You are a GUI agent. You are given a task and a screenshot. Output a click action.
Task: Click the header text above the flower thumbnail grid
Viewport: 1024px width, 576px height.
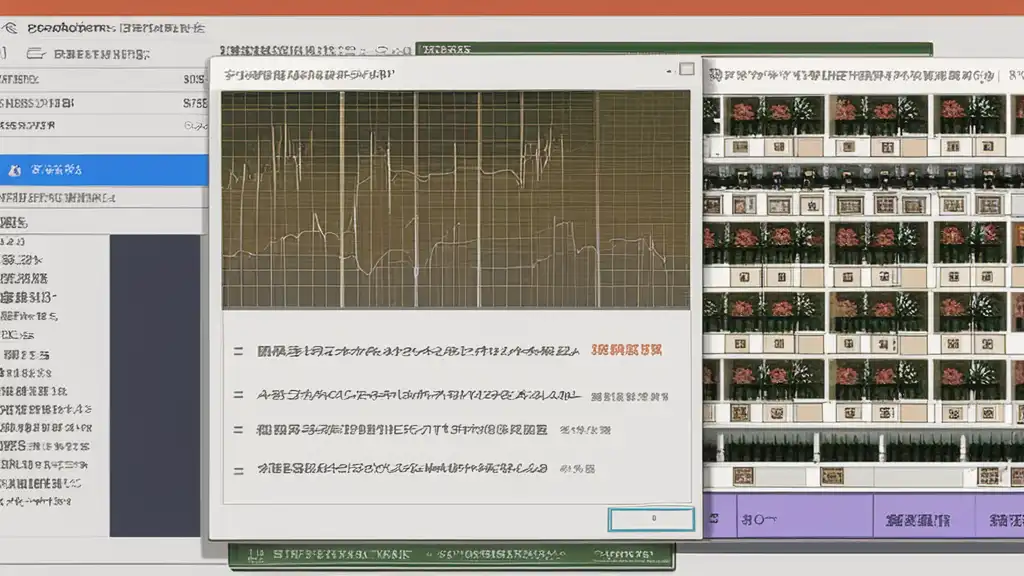(851, 76)
